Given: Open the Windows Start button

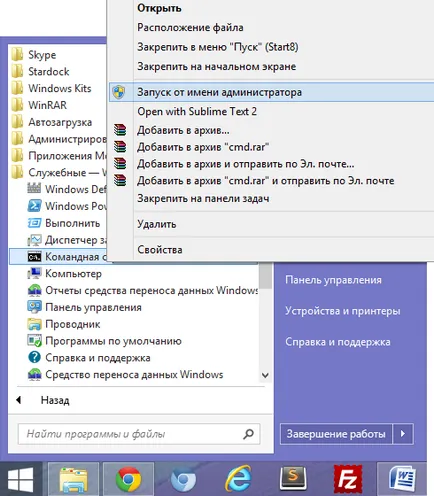Looking at the screenshot, I should (x=21, y=479).
